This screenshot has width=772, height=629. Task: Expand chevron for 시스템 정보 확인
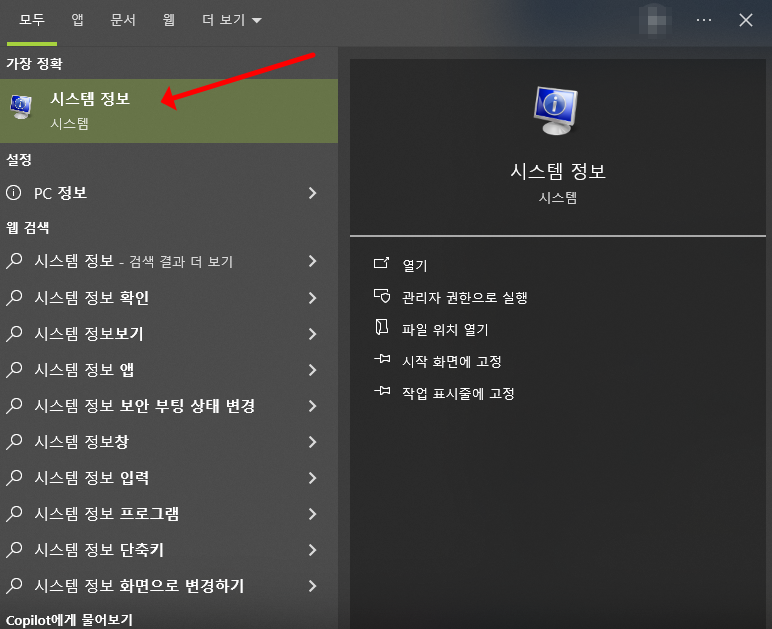[312, 298]
